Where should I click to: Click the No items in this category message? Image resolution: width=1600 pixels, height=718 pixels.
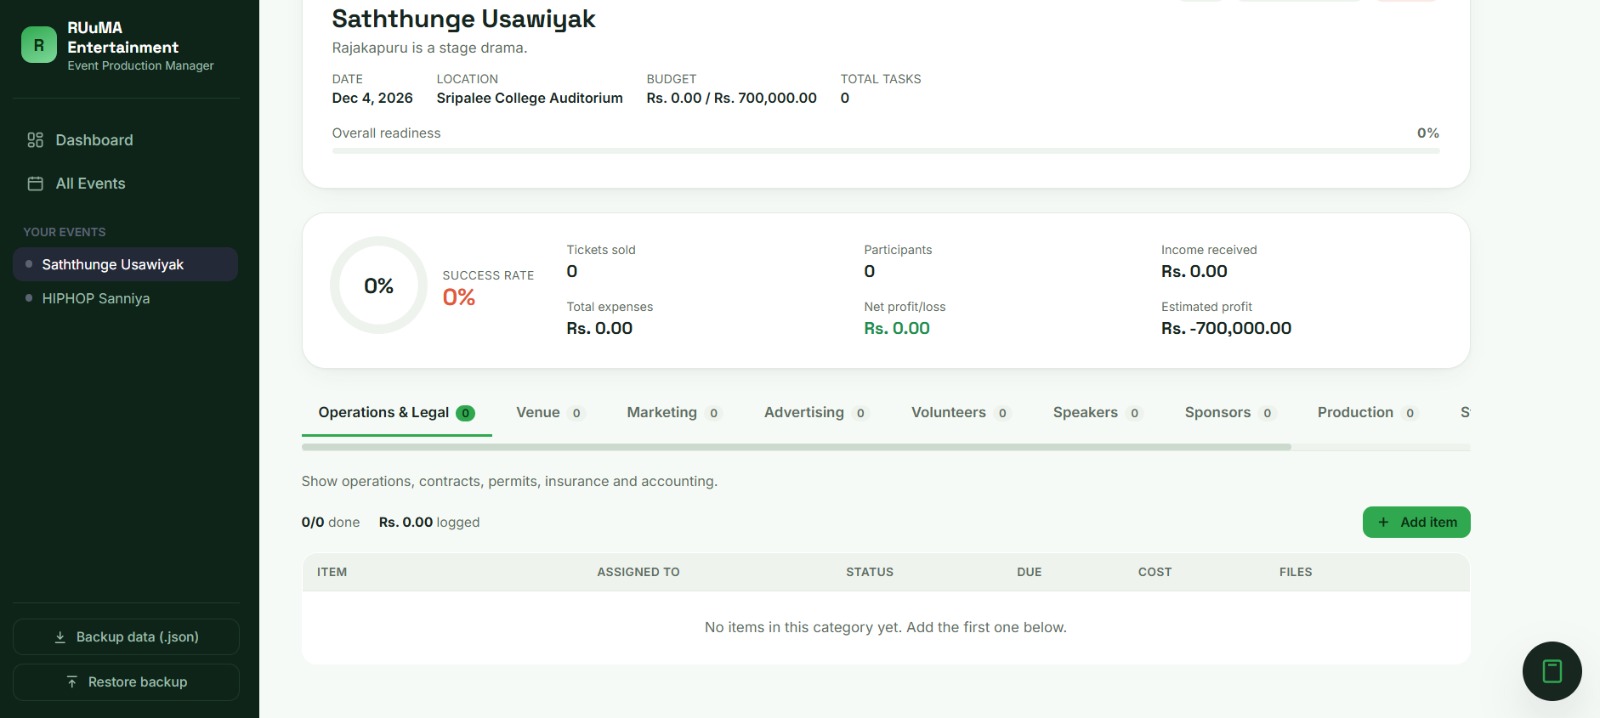tap(885, 627)
